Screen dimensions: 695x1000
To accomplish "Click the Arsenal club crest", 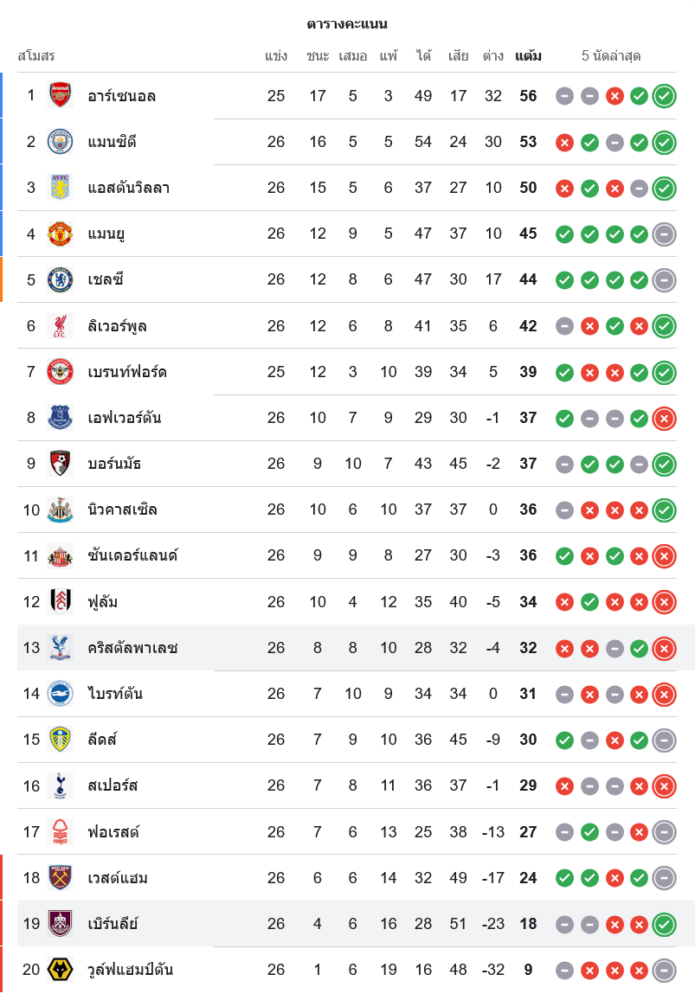I will tap(61, 95).
